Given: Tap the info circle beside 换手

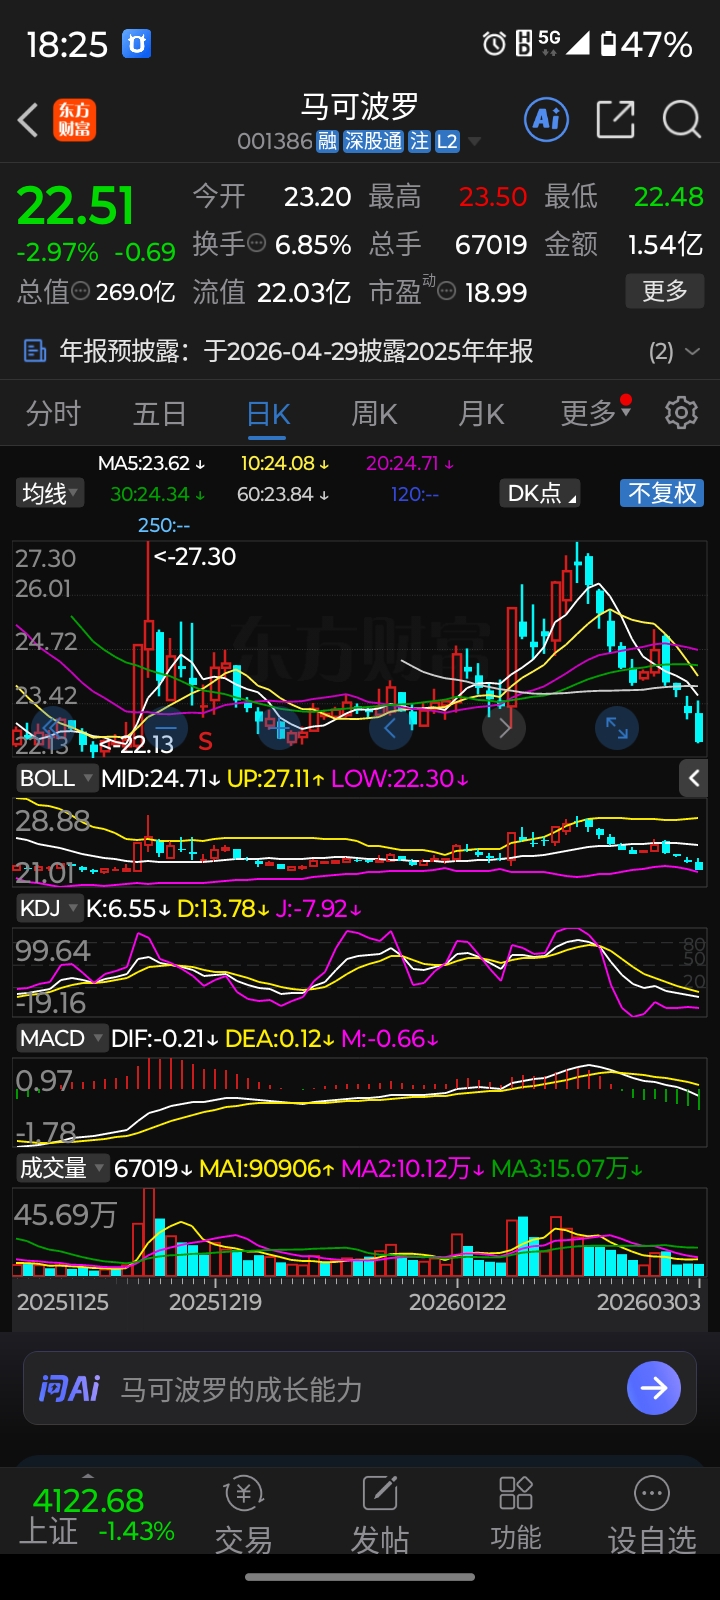Looking at the screenshot, I should (257, 243).
